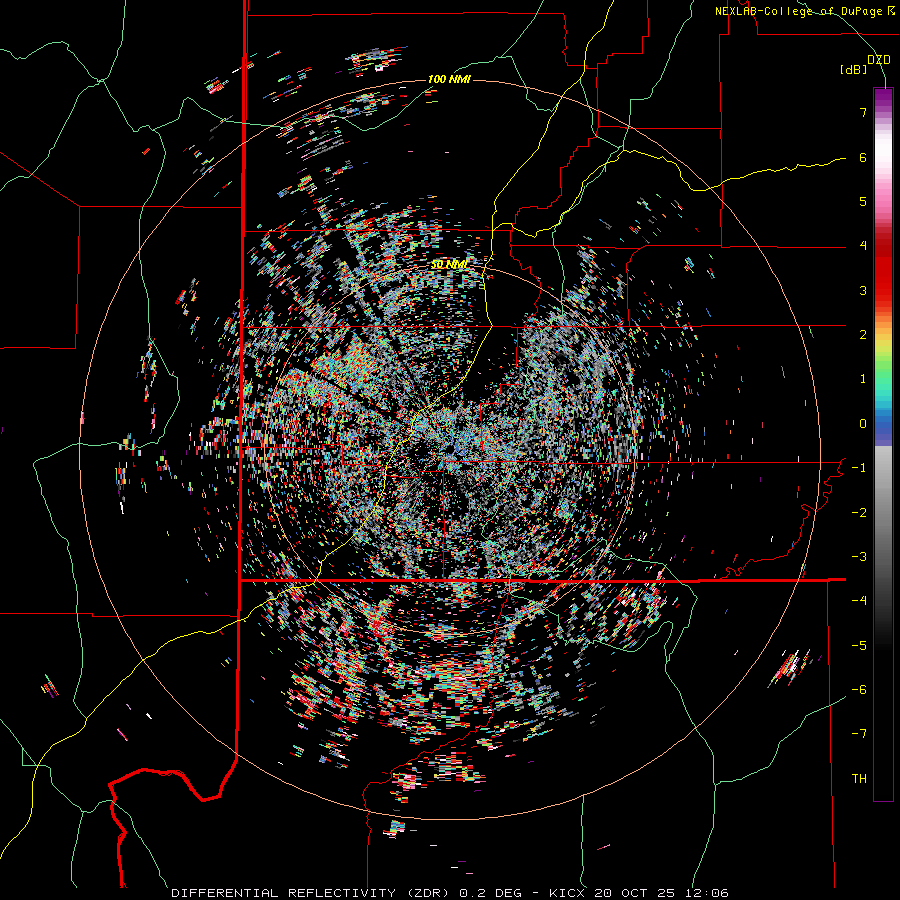This screenshot has width=900, height=900.
Task: Click the DZD [dB] color scale heading
Action: pyautogui.click(x=866, y=64)
